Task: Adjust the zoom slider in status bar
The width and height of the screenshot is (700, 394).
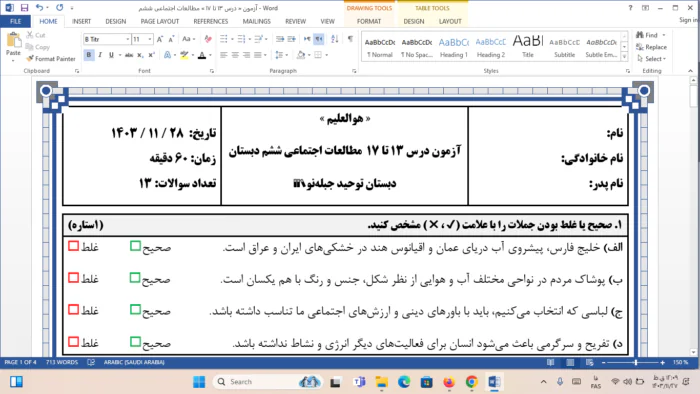Action: tap(636, 362)
